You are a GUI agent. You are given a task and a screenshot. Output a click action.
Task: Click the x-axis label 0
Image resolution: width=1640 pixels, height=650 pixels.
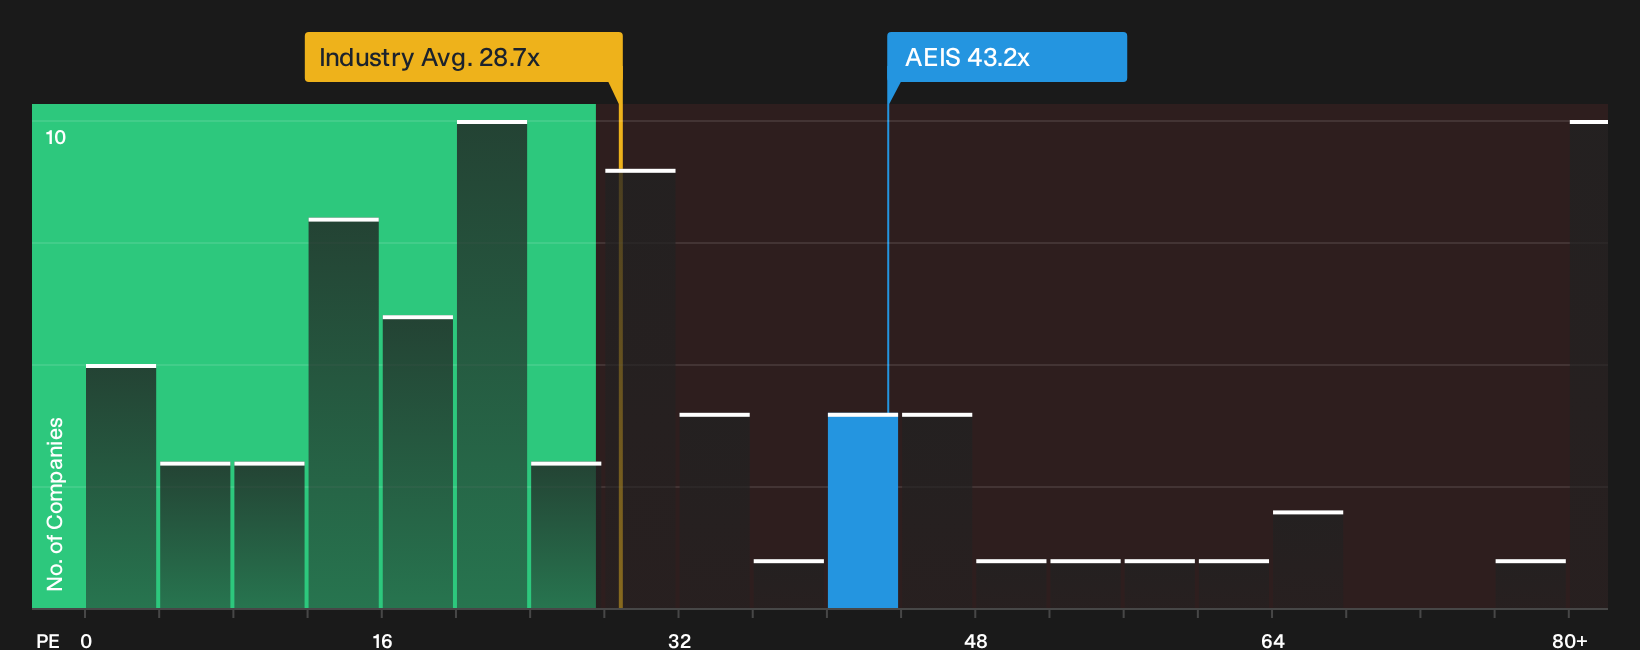tap(86, 640)
